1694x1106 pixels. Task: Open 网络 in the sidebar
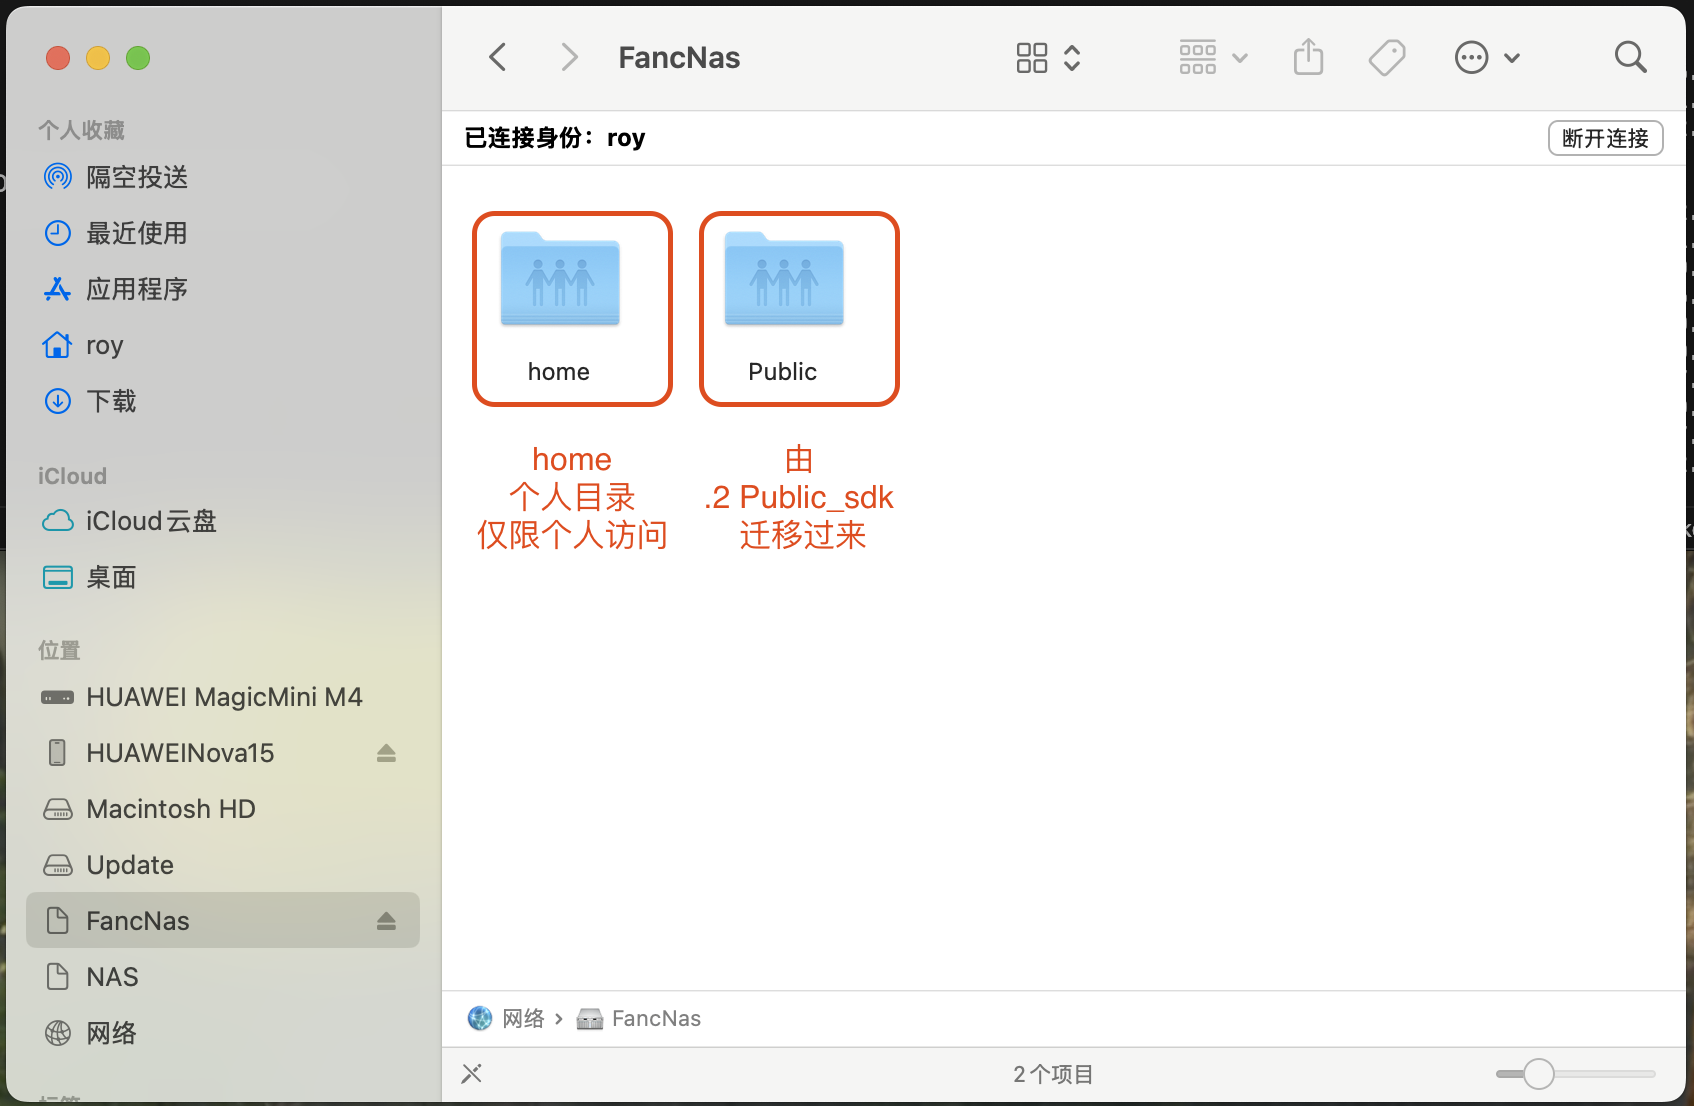point(223,1033)
